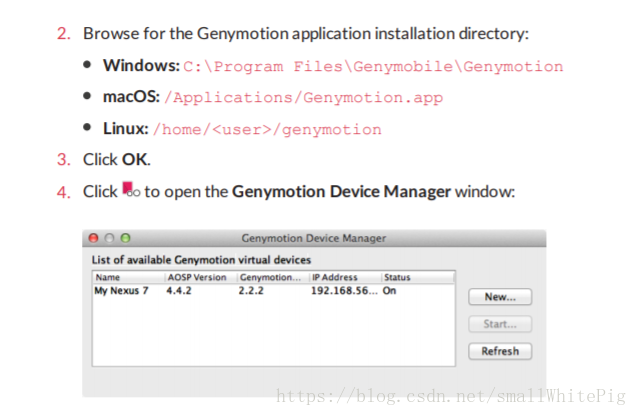Minimize the Genymotion Device Manager window
This screenshot has height=416, width=637.
pos(109,238)
